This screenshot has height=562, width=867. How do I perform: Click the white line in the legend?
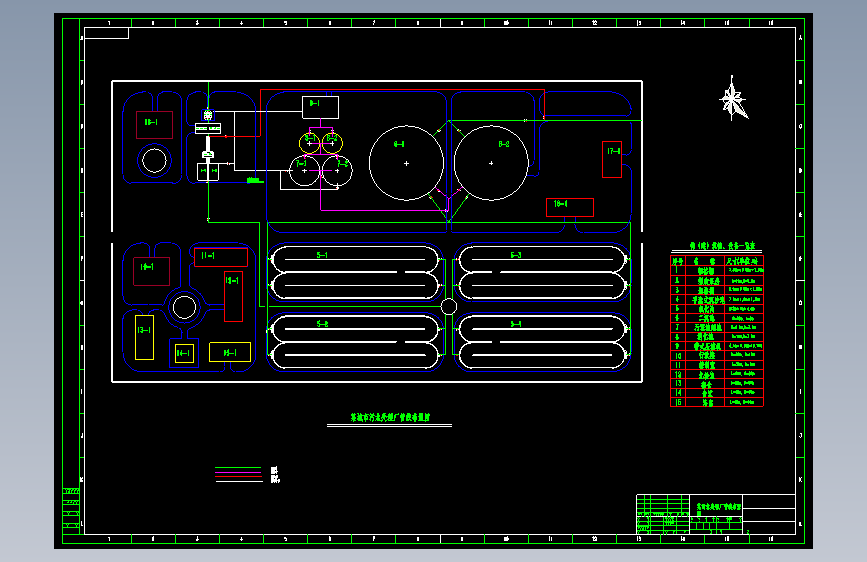[239, 481]
